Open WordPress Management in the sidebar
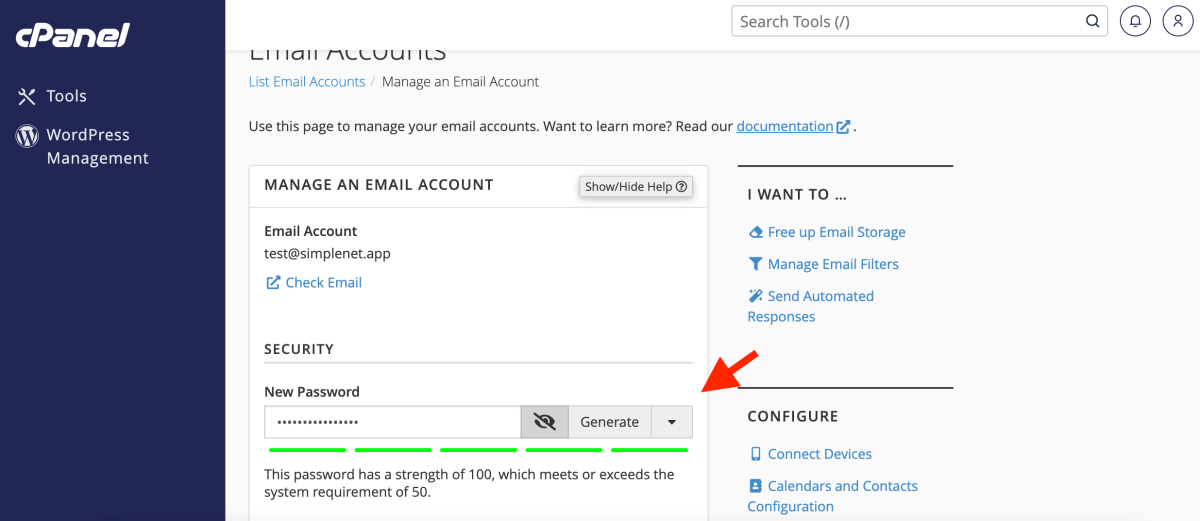 [x=97, y=146]
